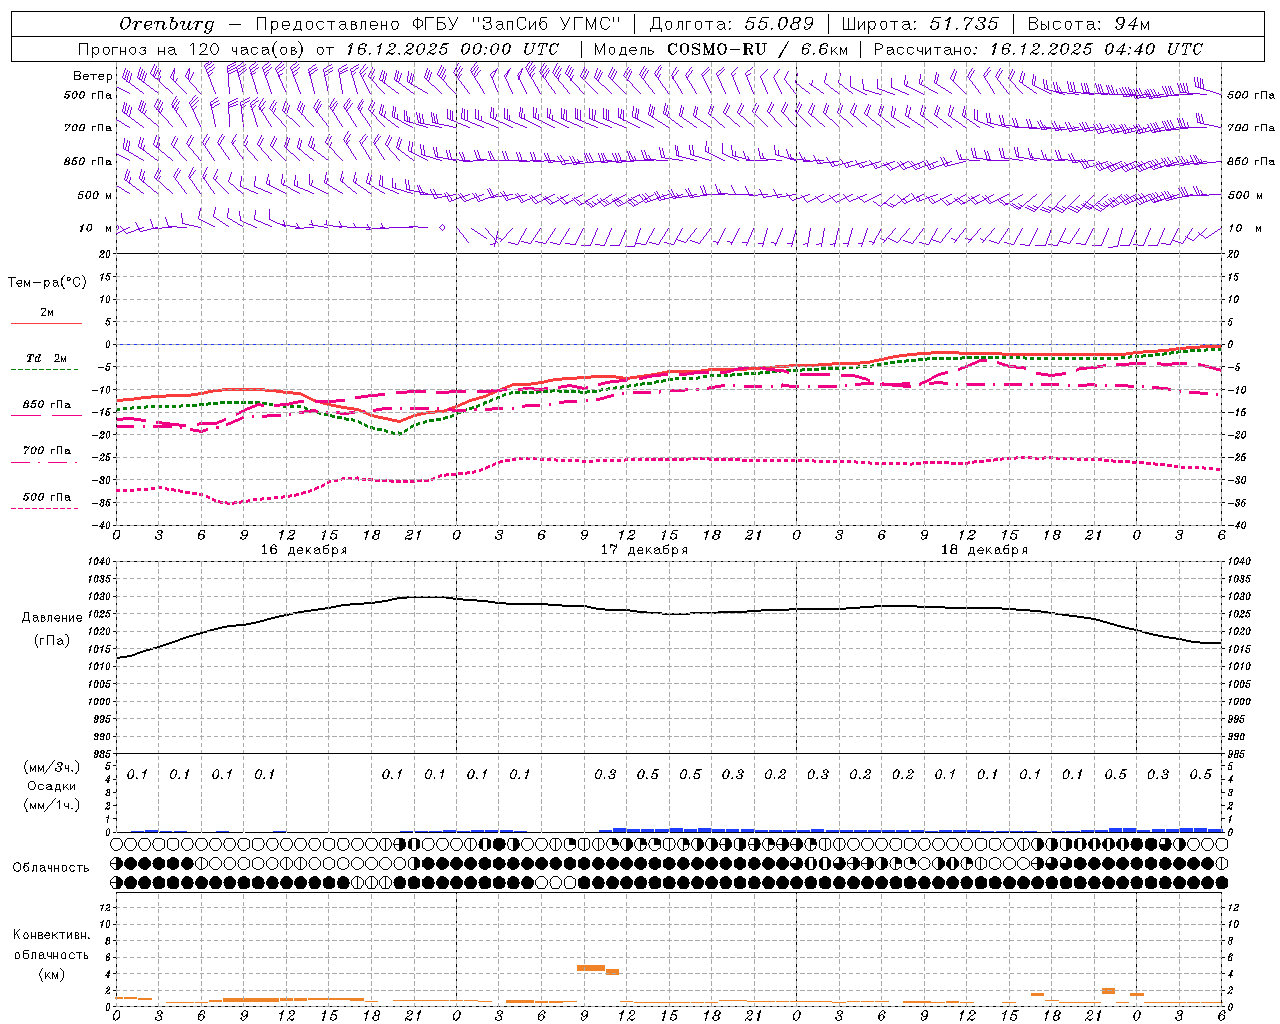Click '(гПа)' unit label under Давление

(x=52, y=641)
